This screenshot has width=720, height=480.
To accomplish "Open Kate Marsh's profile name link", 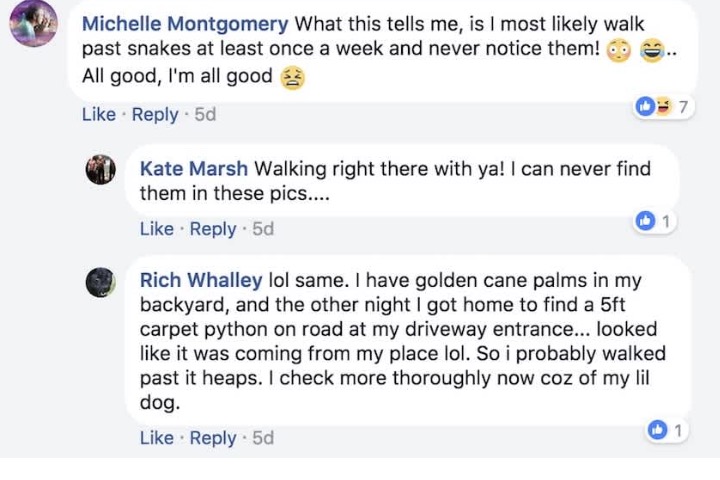I will pyautogui.click(x=195, y=169).
